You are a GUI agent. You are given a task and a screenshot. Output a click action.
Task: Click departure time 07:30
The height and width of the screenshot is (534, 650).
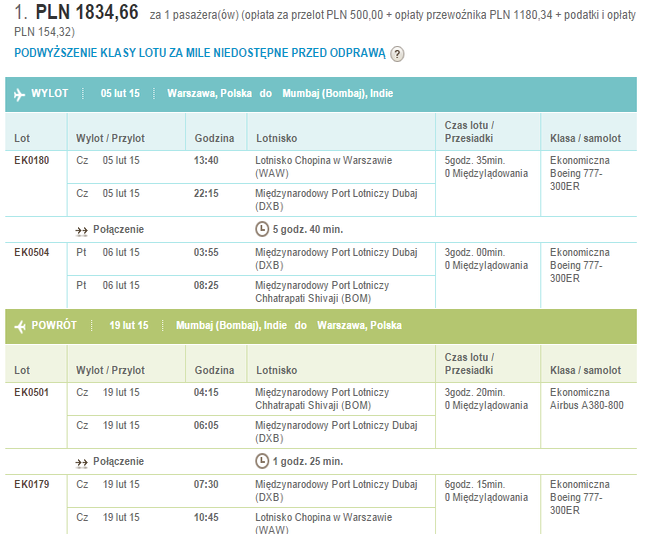(x=206, y=485)
